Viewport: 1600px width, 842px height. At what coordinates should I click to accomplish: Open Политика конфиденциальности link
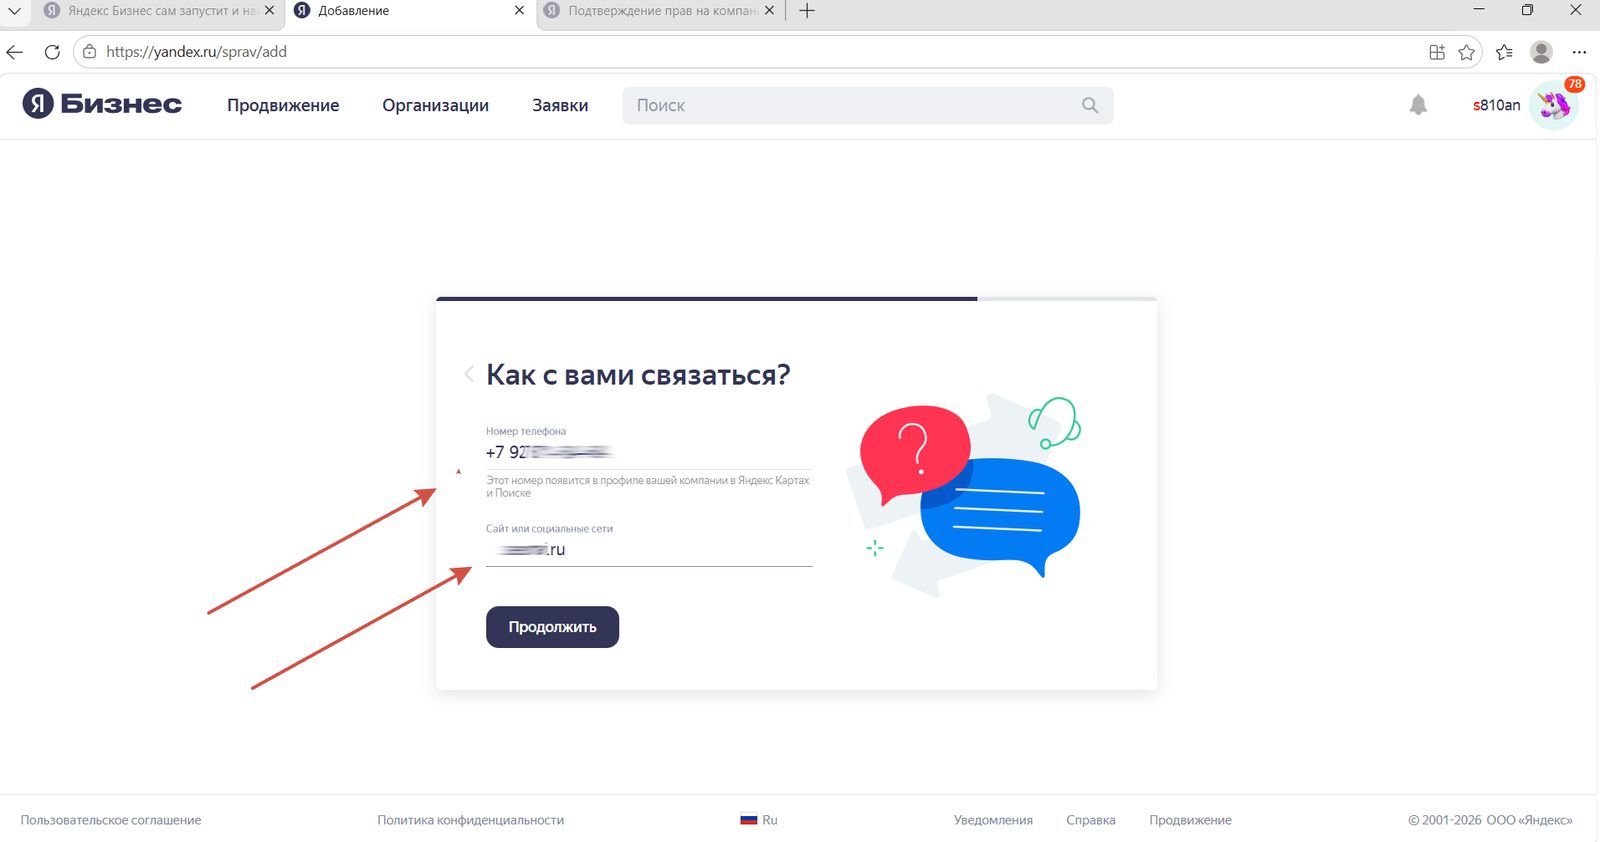tap(471, 820)
